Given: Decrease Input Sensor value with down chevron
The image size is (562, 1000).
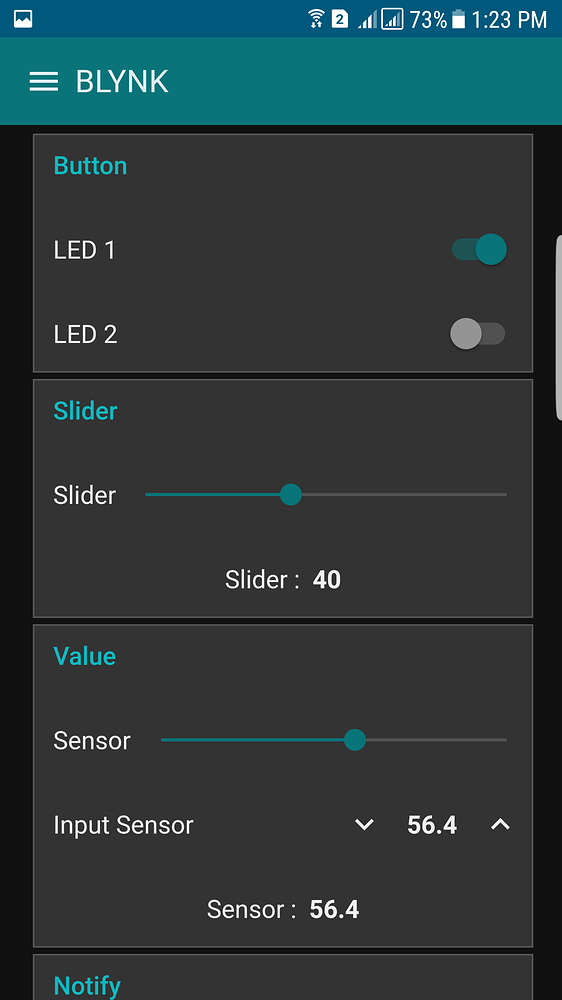Looking at the screenshot, I should pyautogui.click(x=364, y=825).
